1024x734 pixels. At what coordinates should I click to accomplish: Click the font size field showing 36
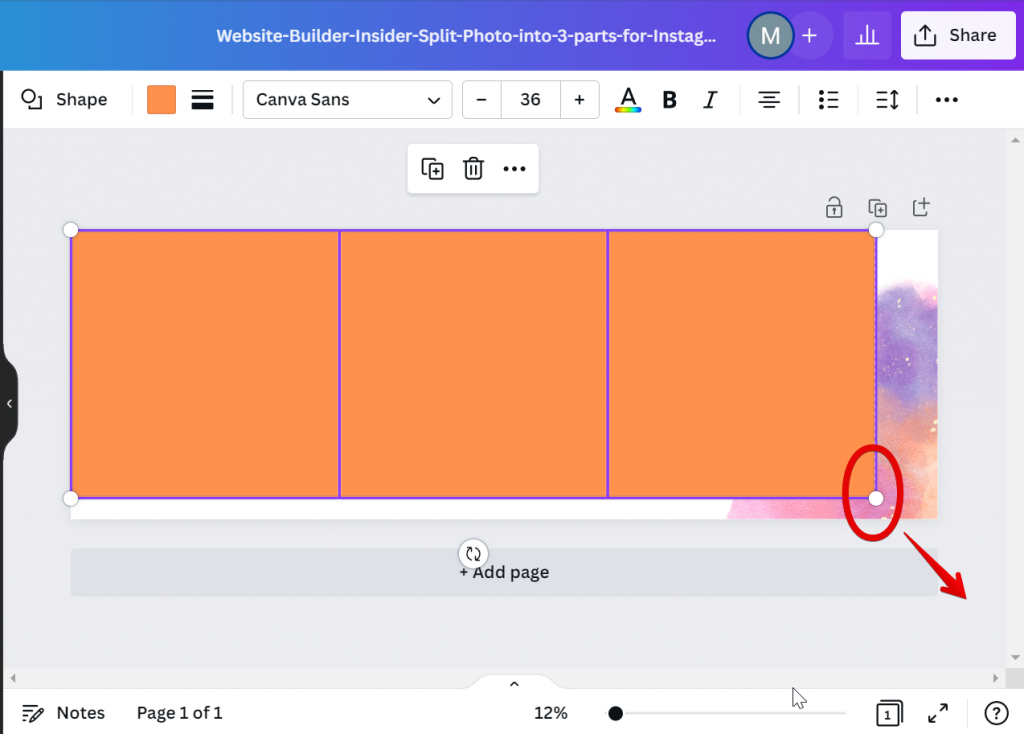coord(530,99)
